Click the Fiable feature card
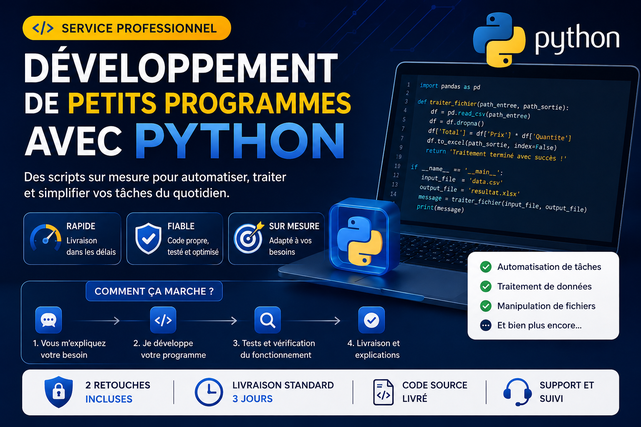Viewport: 641px width, 427px height. coord(175,239)
